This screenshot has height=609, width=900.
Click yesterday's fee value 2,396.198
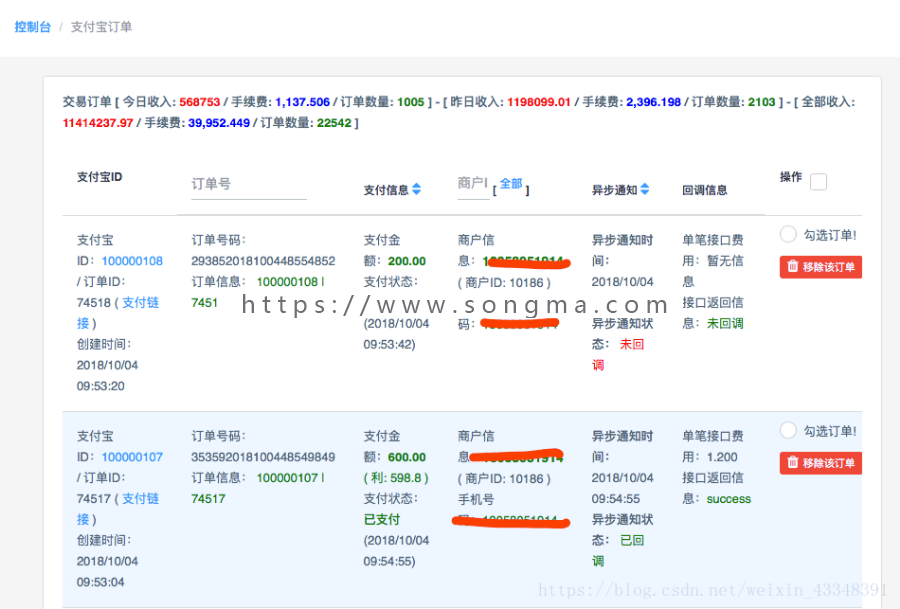coord(653,102)
